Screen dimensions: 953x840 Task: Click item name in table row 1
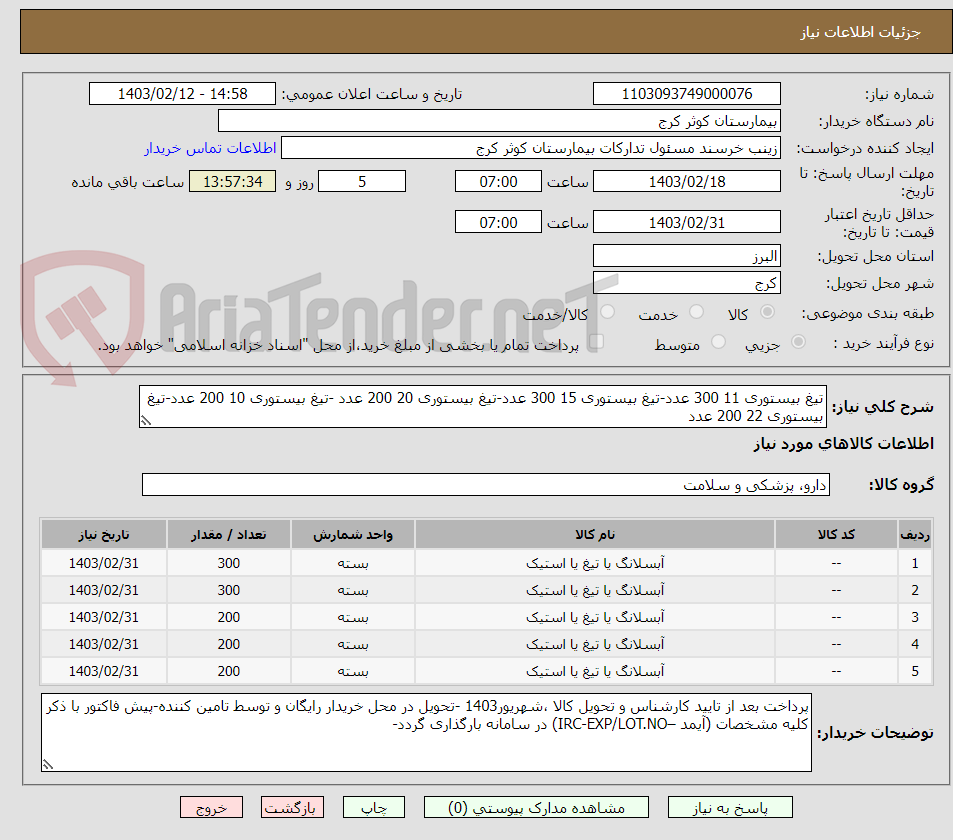[594, 563]
